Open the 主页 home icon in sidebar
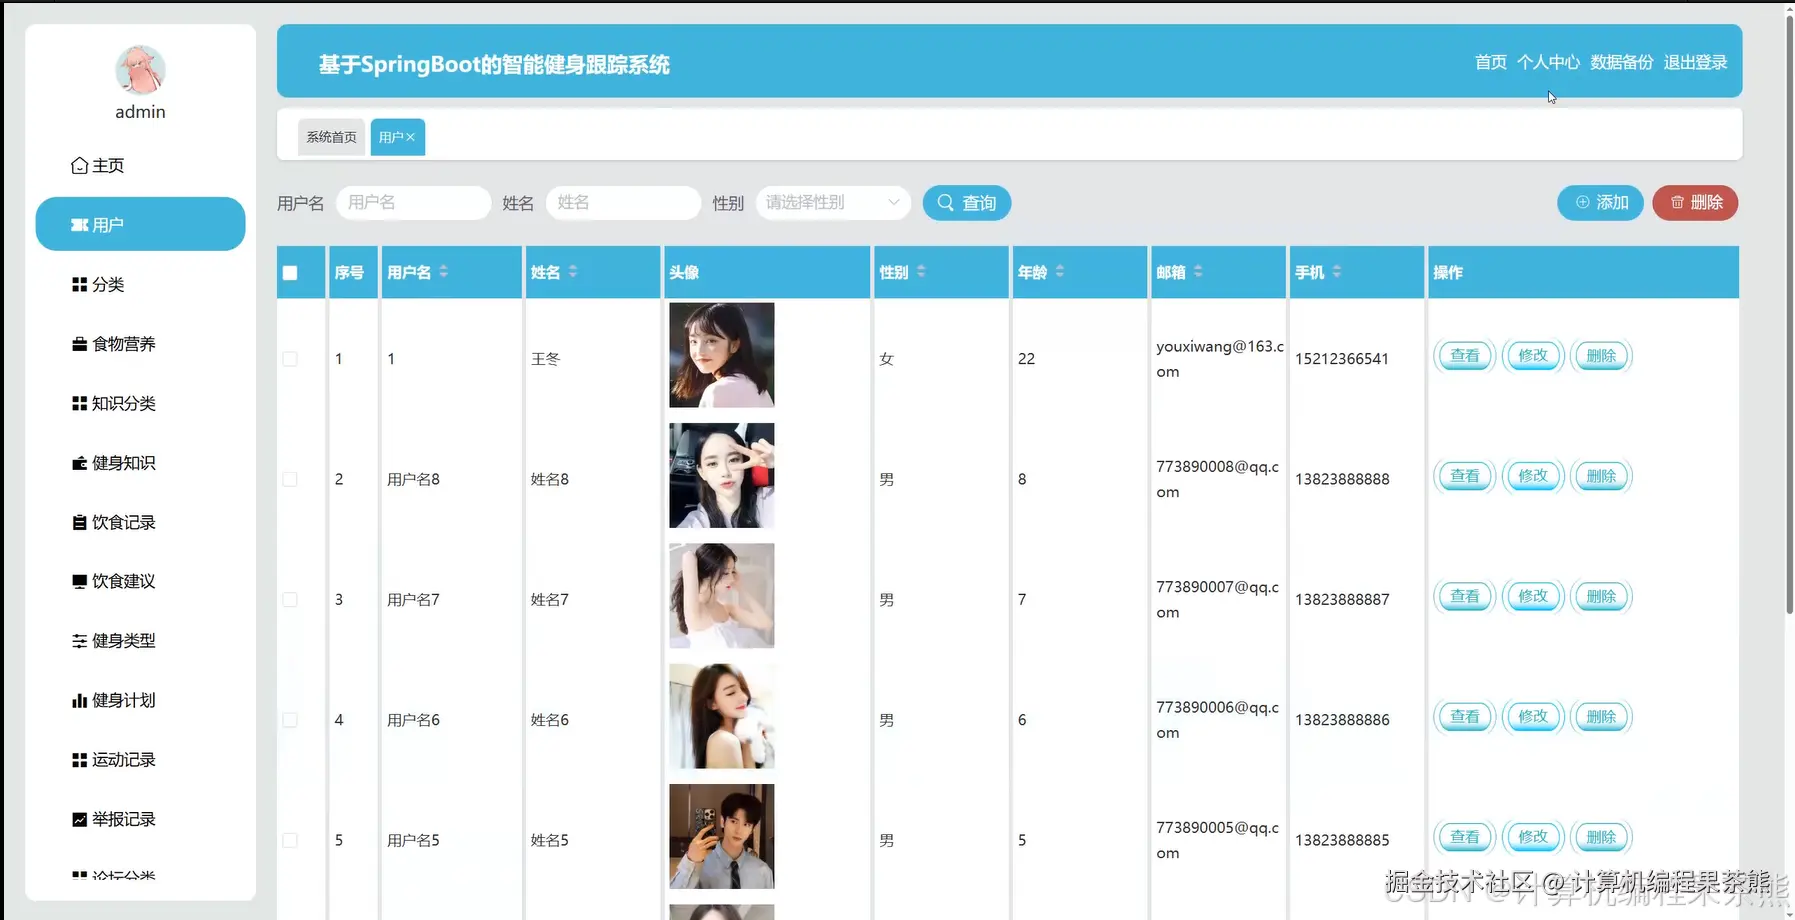1795x920 pixels. click(x=80, y=166)
